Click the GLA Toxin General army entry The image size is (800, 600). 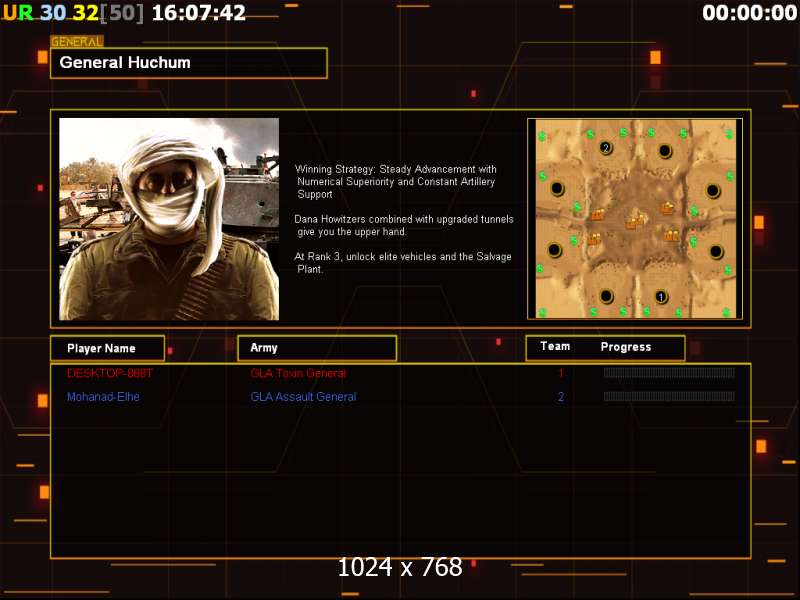298,373
